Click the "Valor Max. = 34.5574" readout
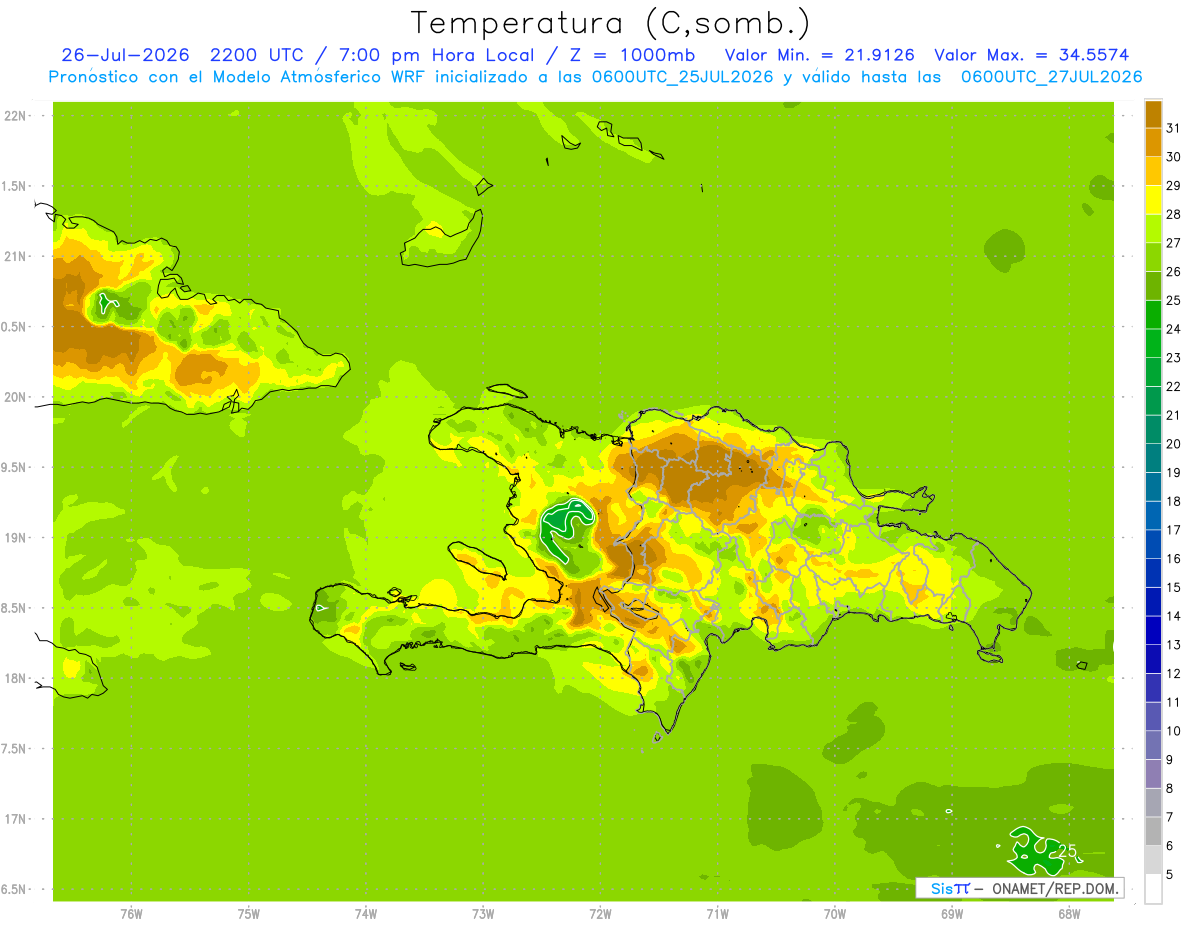 point(1032,55)
